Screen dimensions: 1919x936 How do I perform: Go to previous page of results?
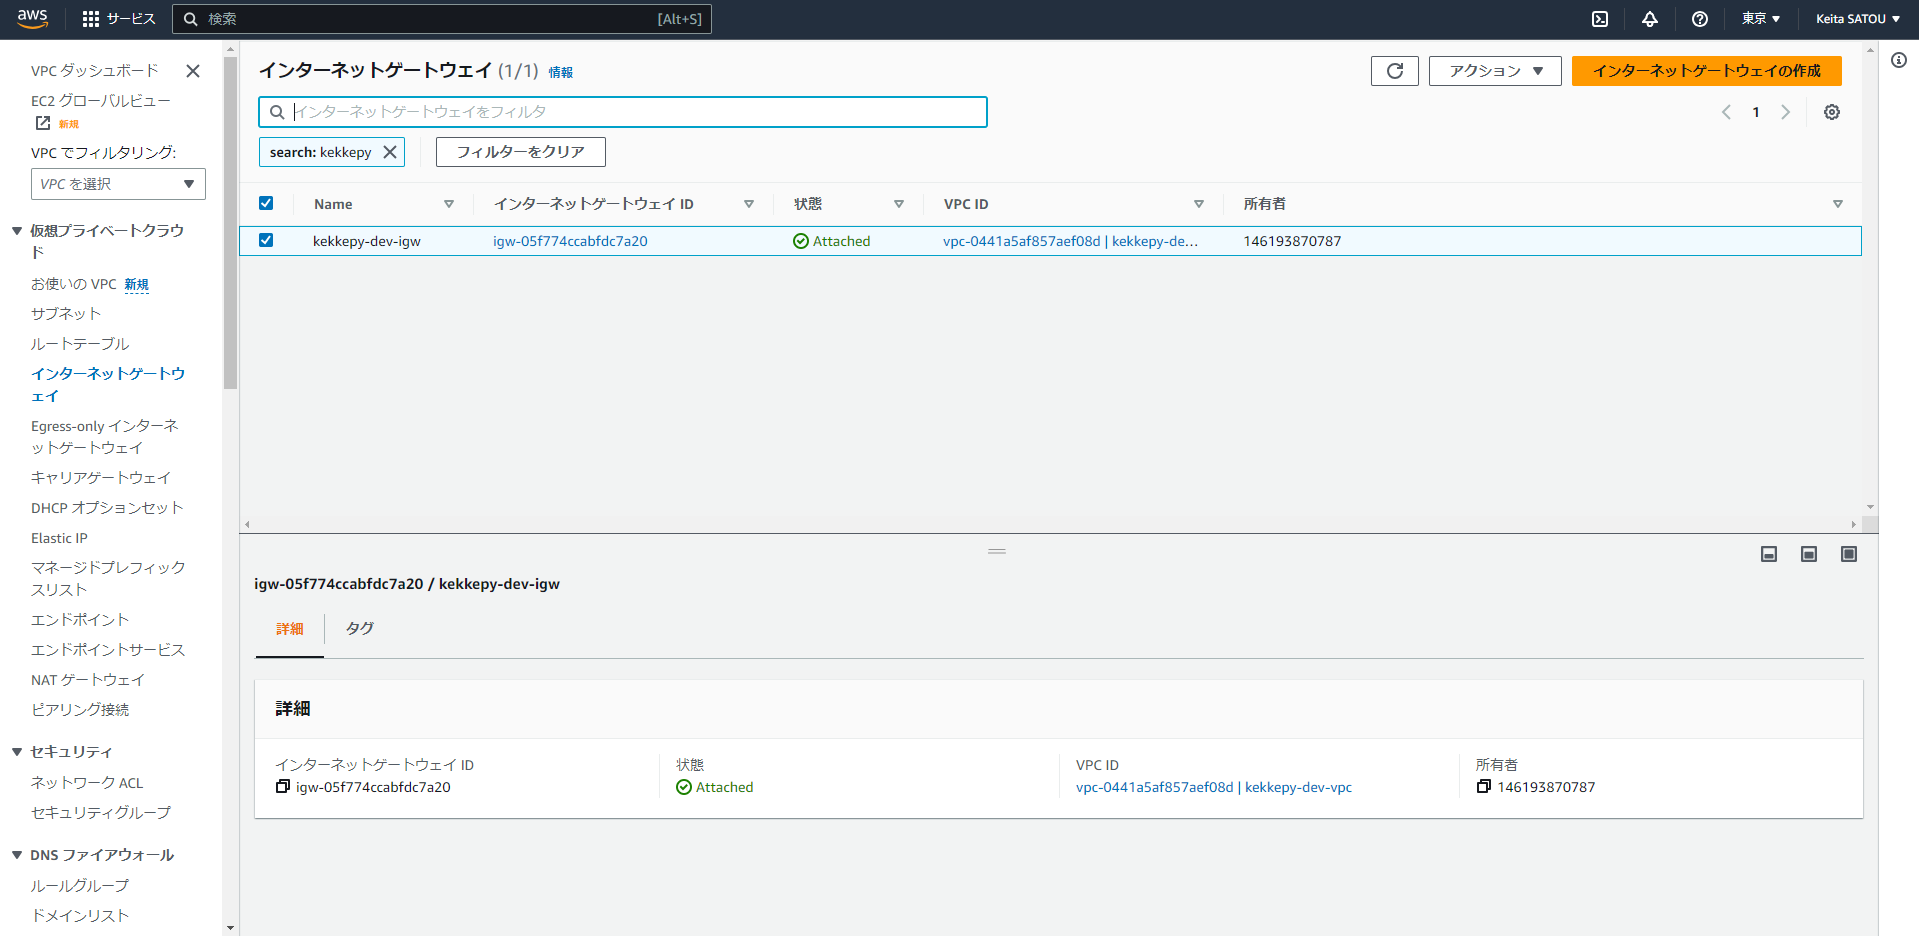(1726, 112)
